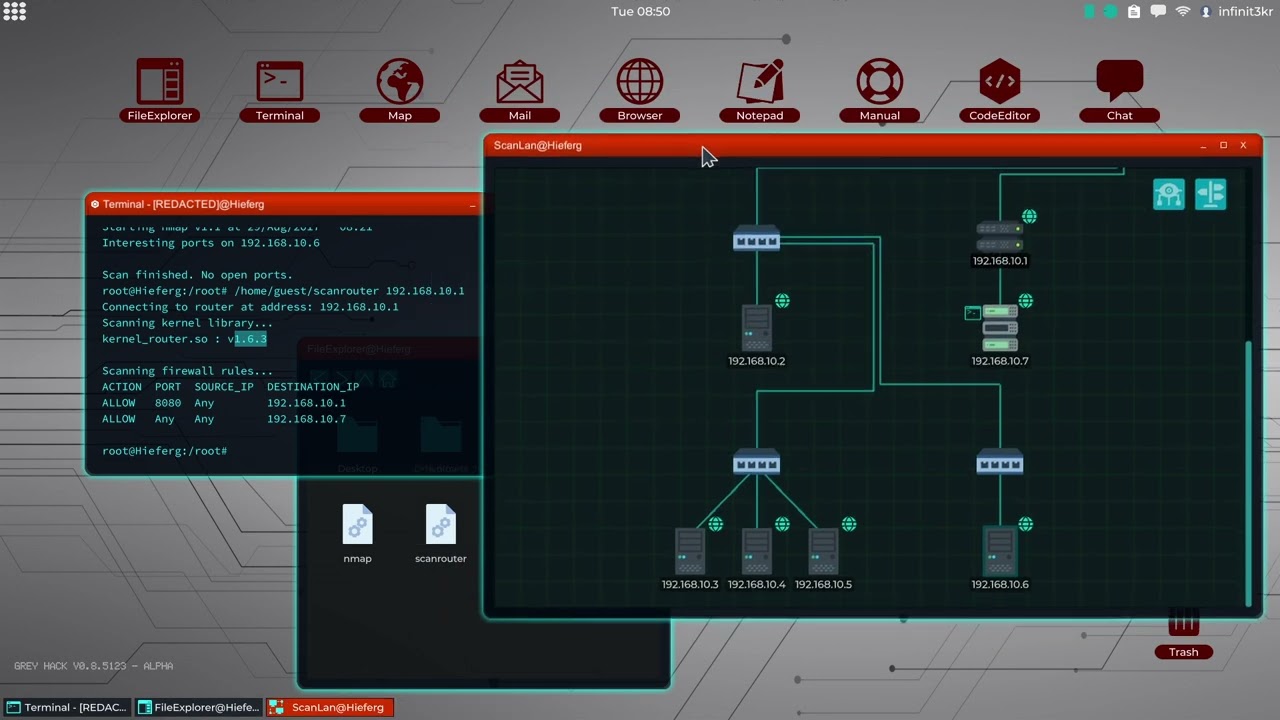Switch to ScanLan@Hieferg in the taskbar

(330, 707)
